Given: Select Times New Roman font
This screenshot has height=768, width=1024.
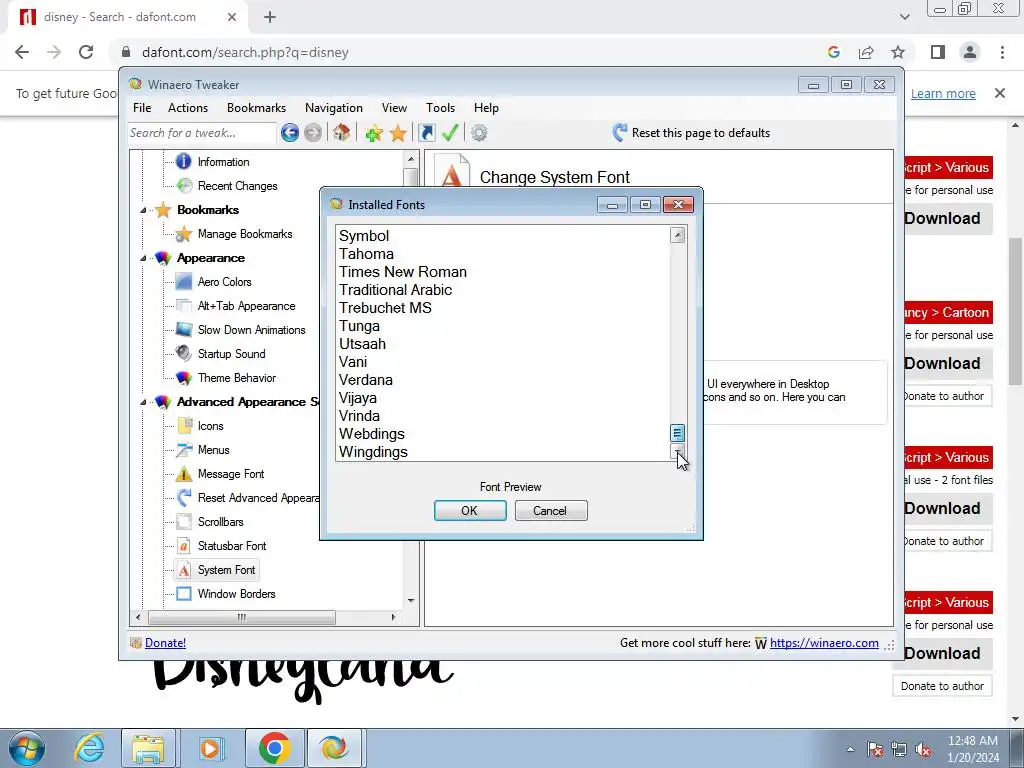Looking at the screenshot, I should tap(403, 272).
